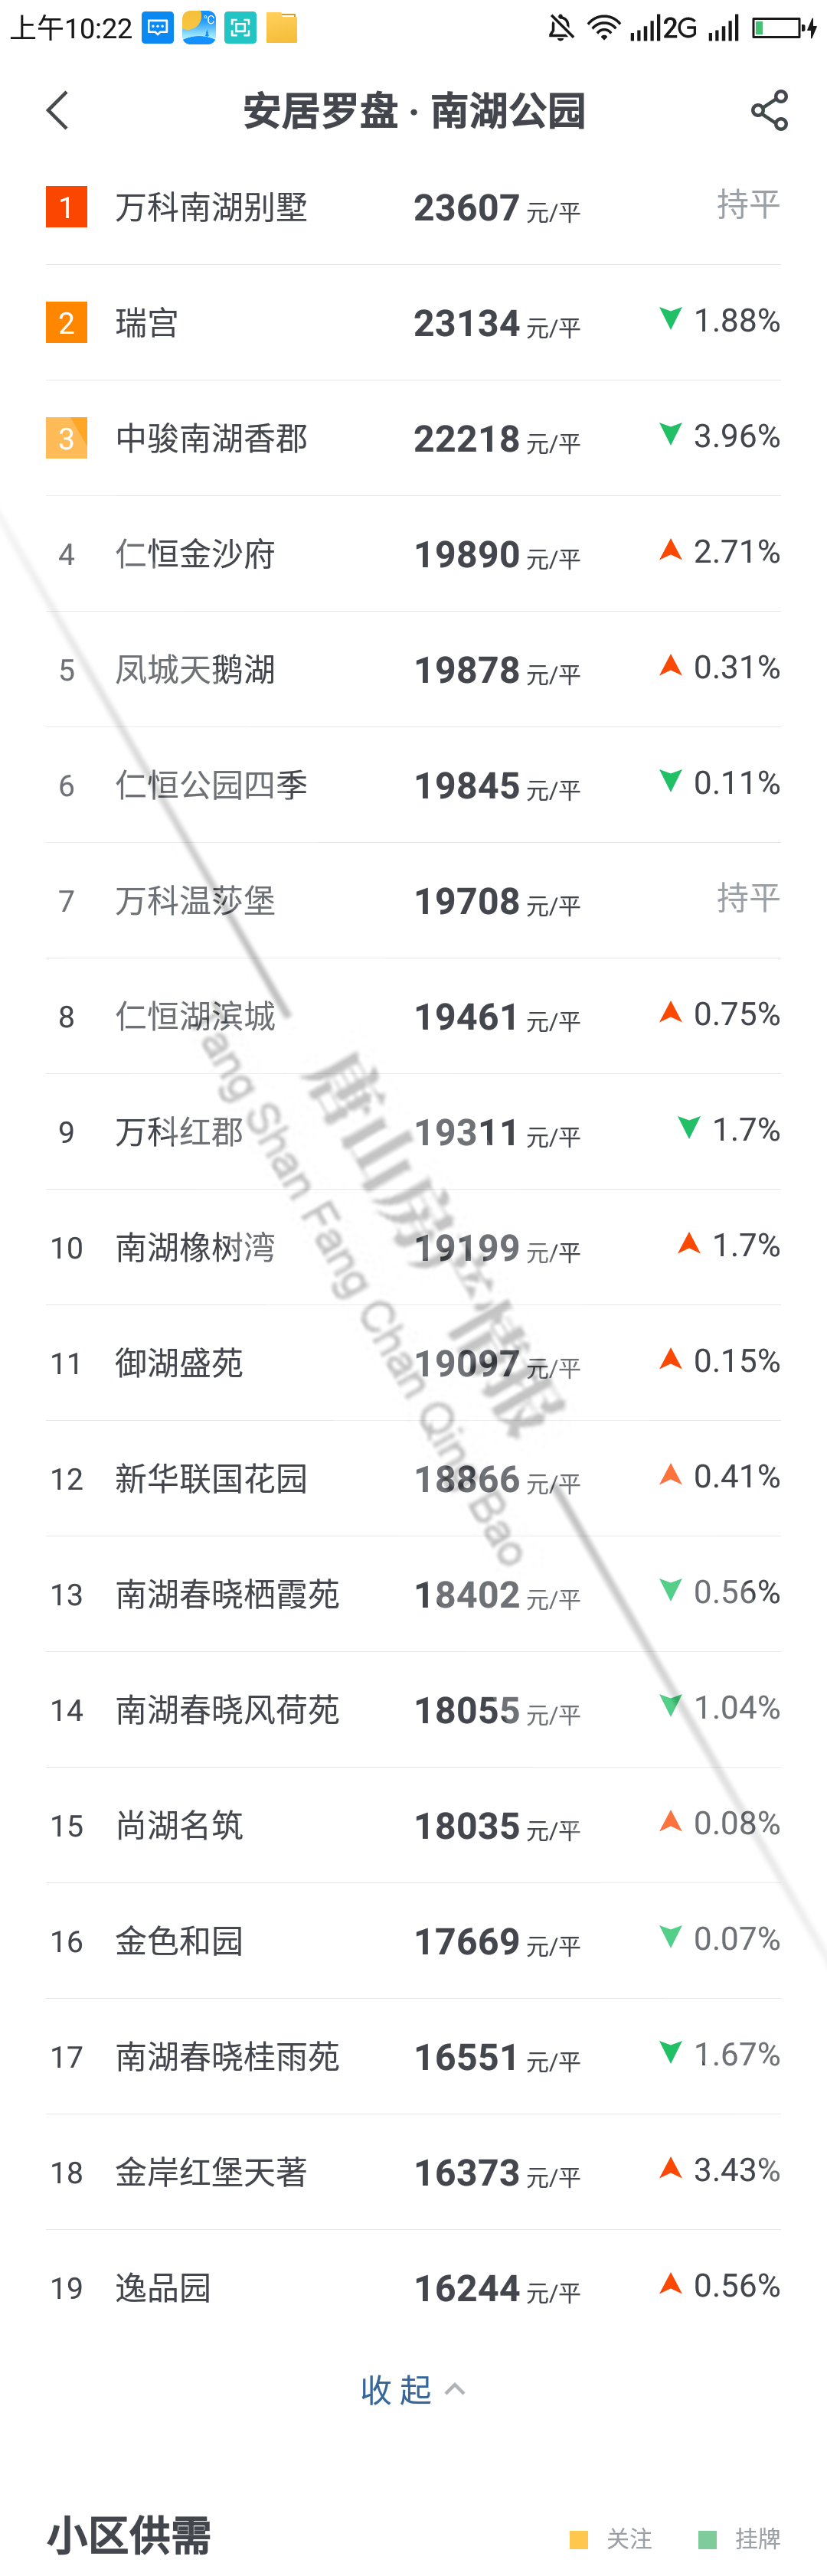Tap the rank 1 red badge
This screenshot has width=827, height=2576.
tap(66, 207)
